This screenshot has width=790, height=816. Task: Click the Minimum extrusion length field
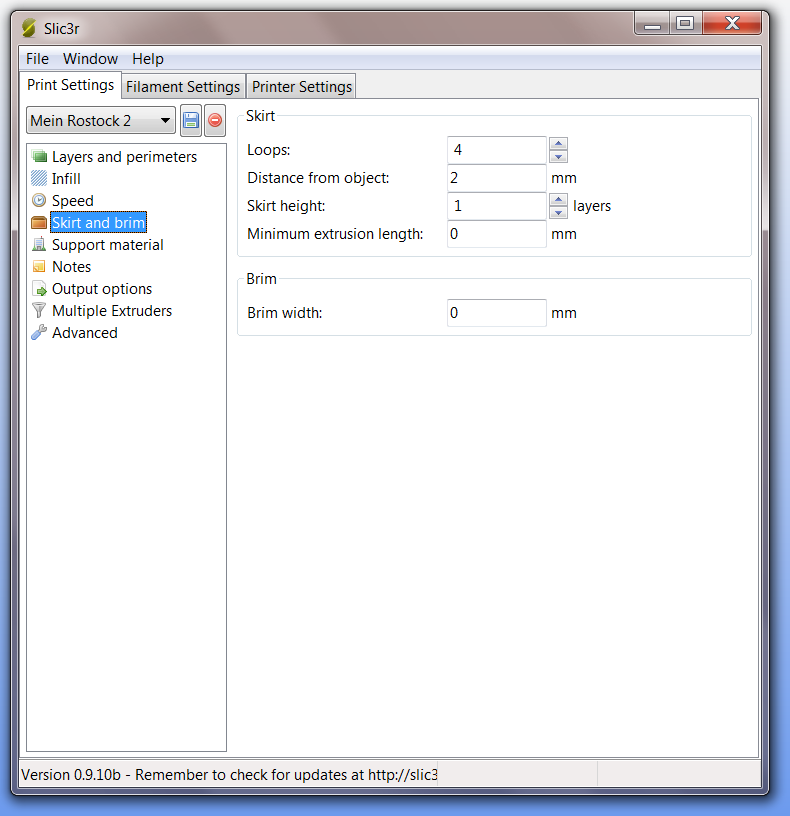[x=496, y=234]
